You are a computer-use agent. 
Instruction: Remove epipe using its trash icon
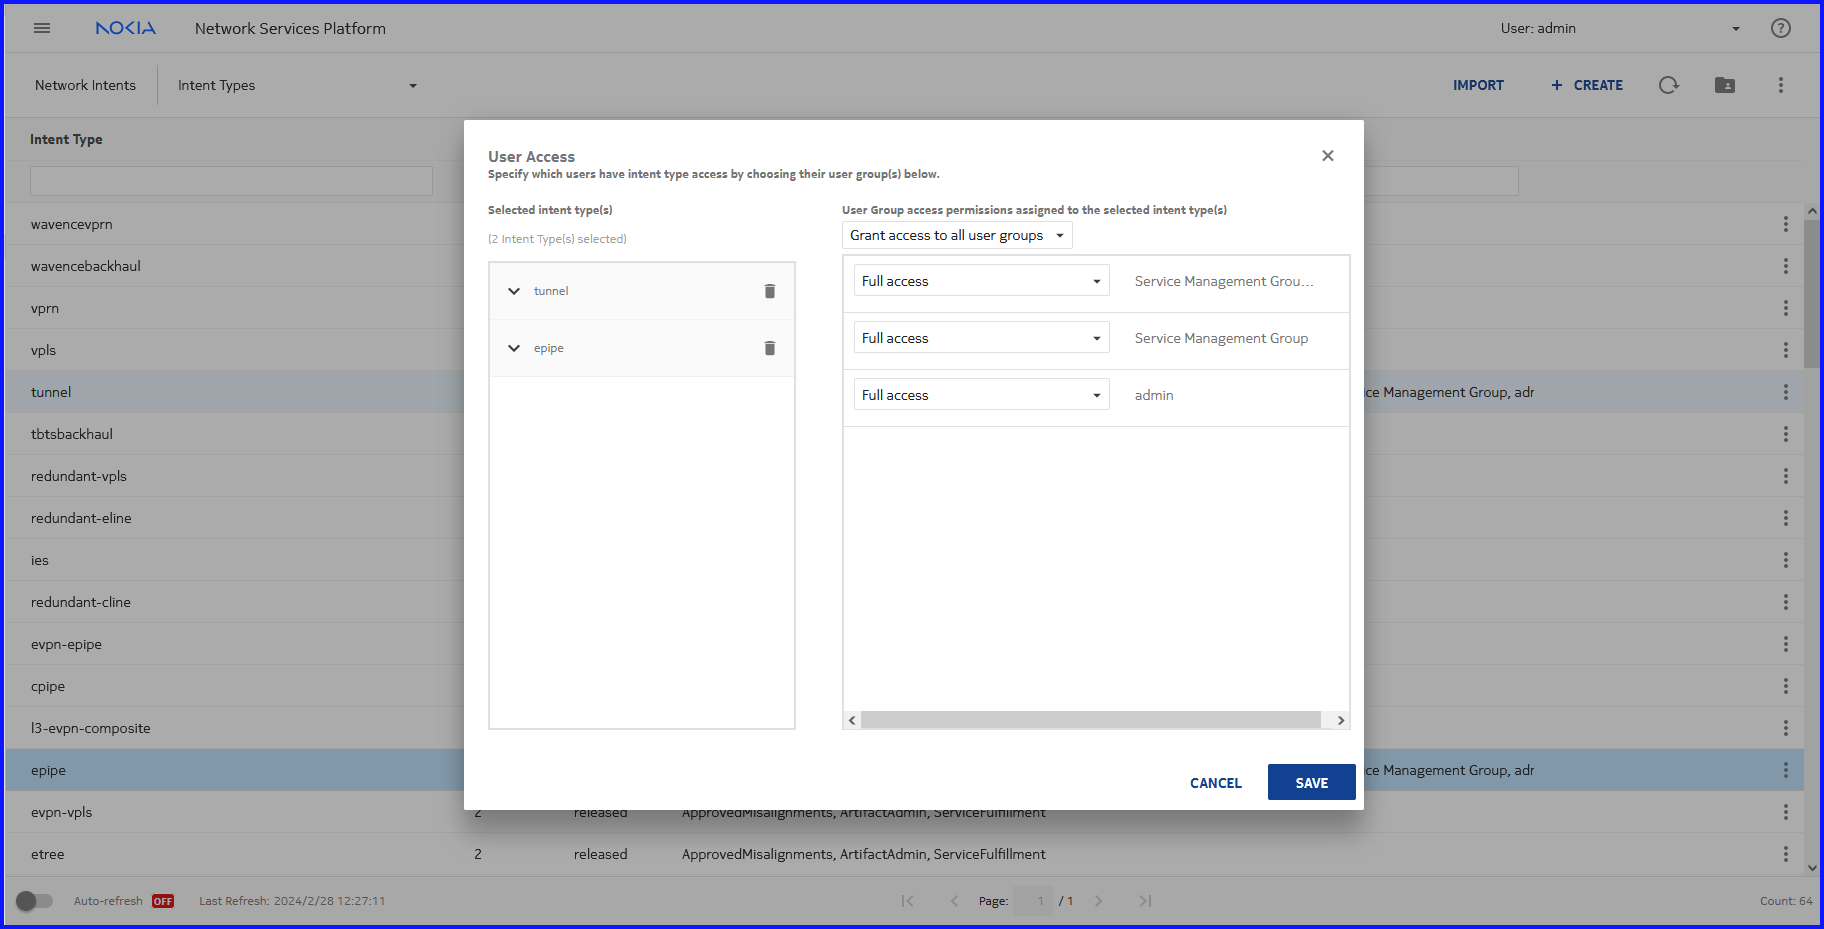[x=769, y=348]
